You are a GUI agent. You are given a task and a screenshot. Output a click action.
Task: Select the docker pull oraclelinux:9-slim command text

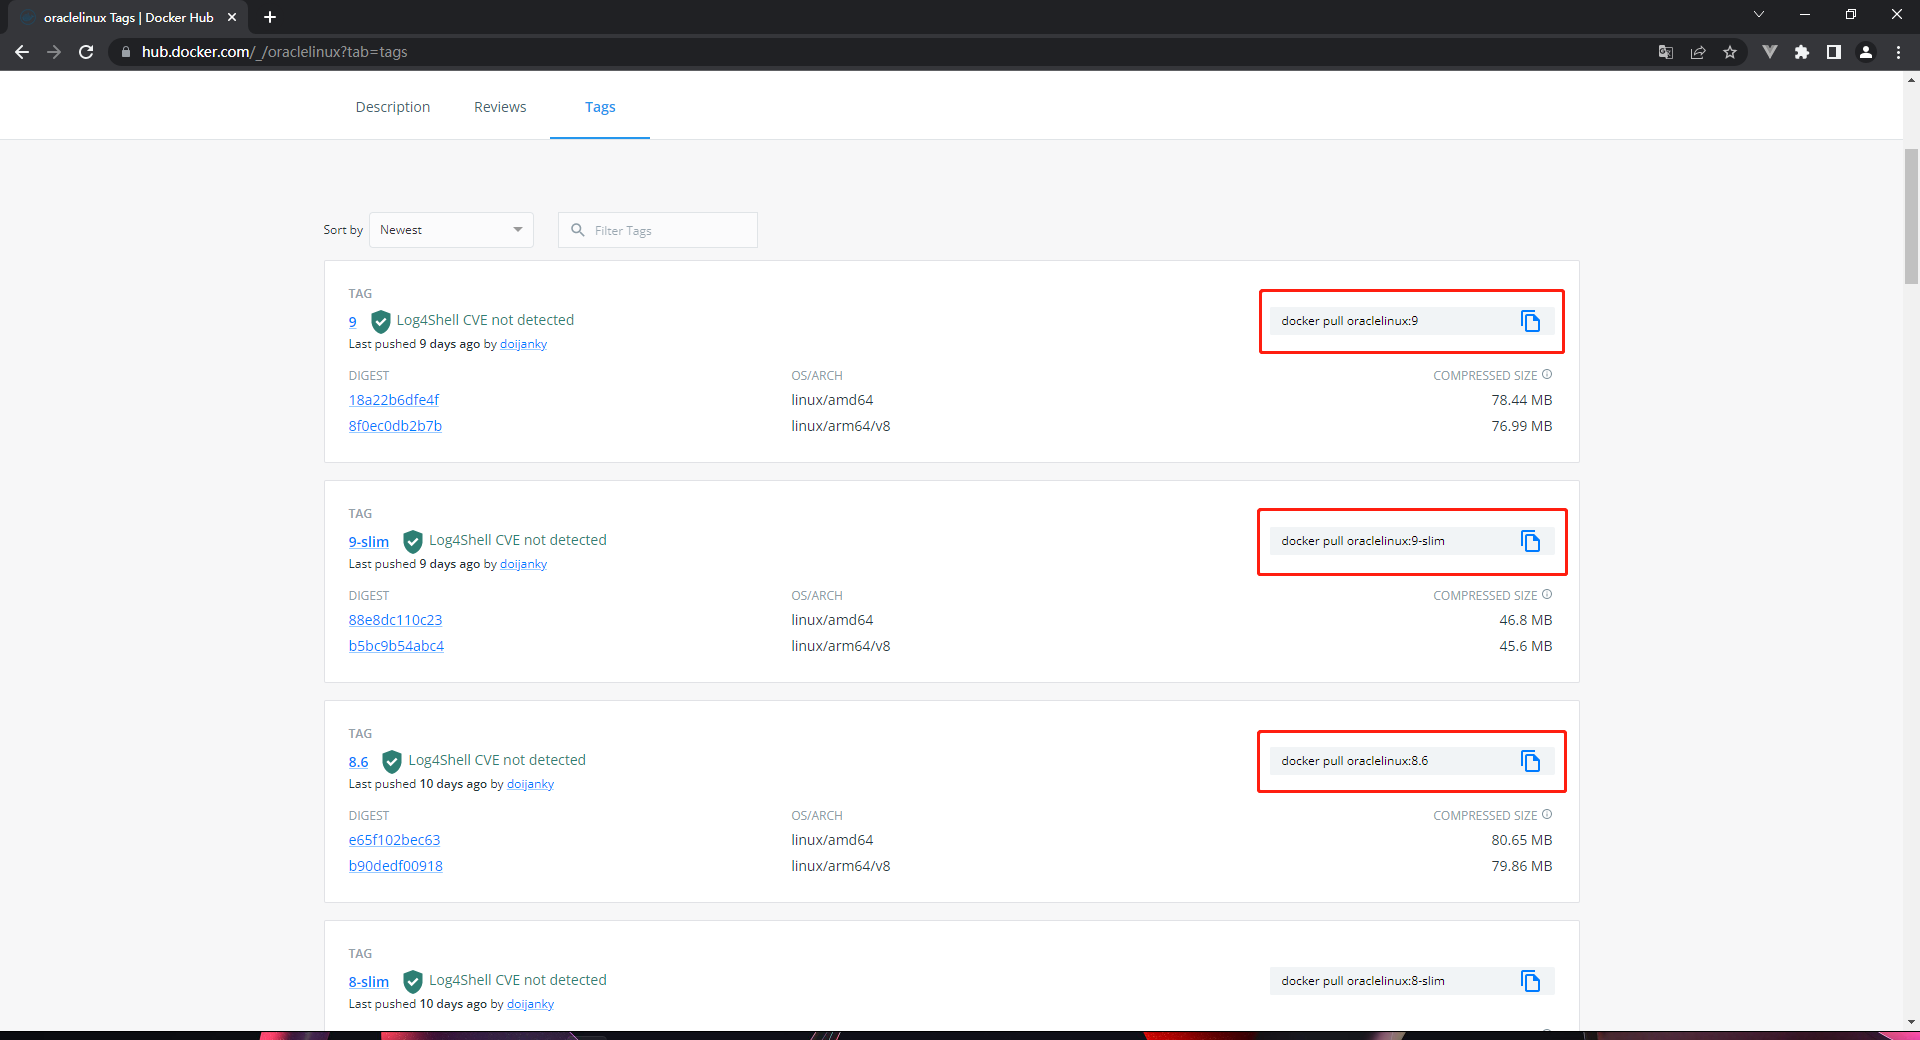click(1363, 541)
